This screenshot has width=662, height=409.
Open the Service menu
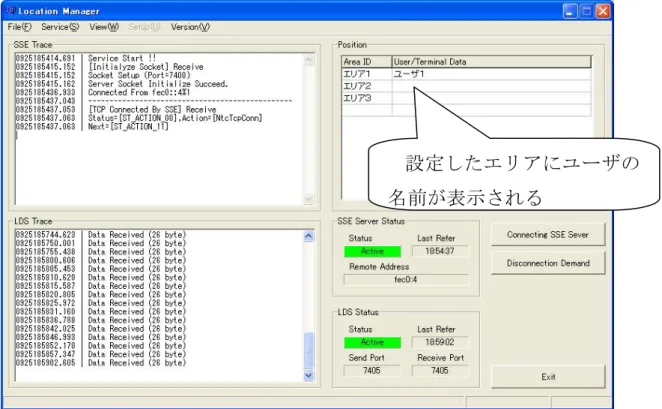click(60, 27)
